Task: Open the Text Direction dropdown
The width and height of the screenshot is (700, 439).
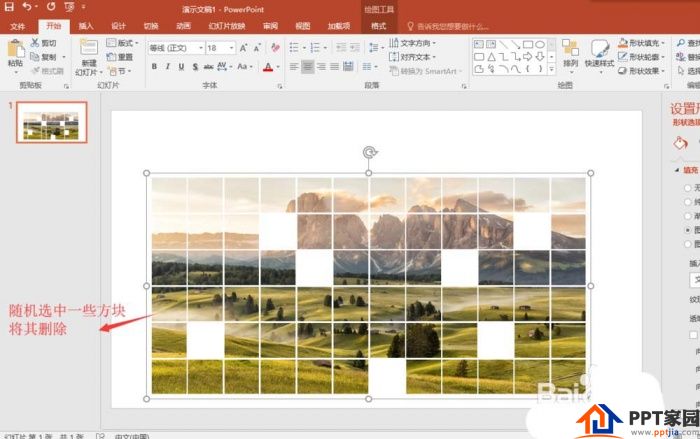Action: coord(412,43)
